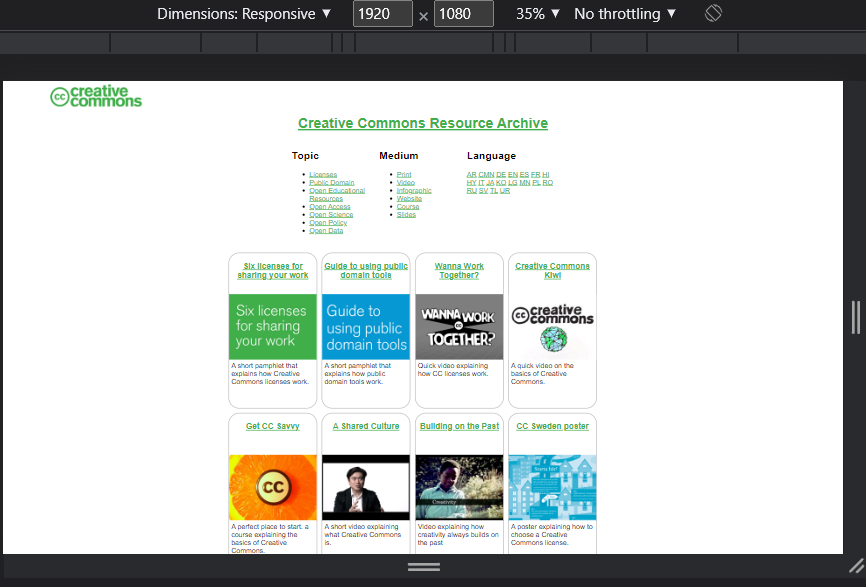Screen dimensions: 866x587
Task: Filter by Video medium link
Action: click(405, 182)
